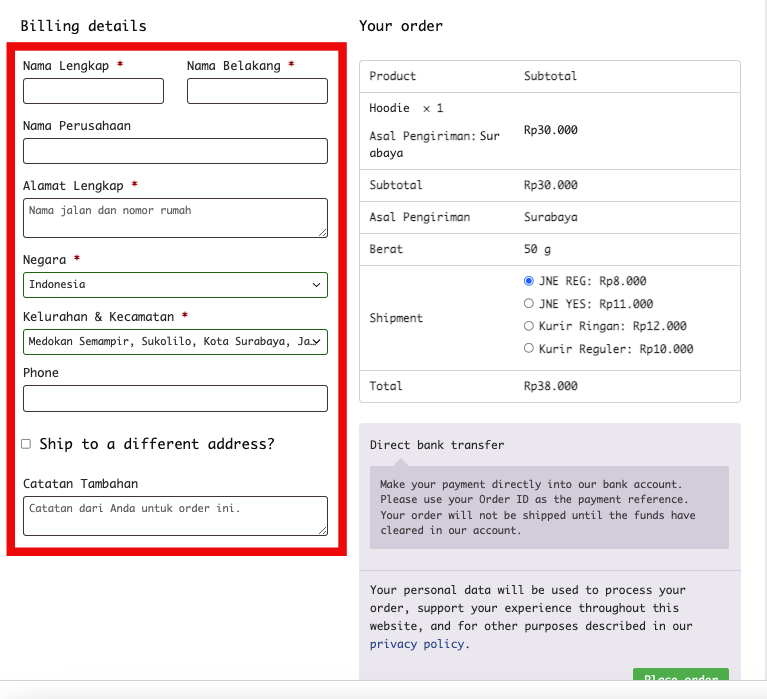The width and height of the screenshot is (767, 699).
Task: Click the Hoodie product name
Action: (389, 108)
